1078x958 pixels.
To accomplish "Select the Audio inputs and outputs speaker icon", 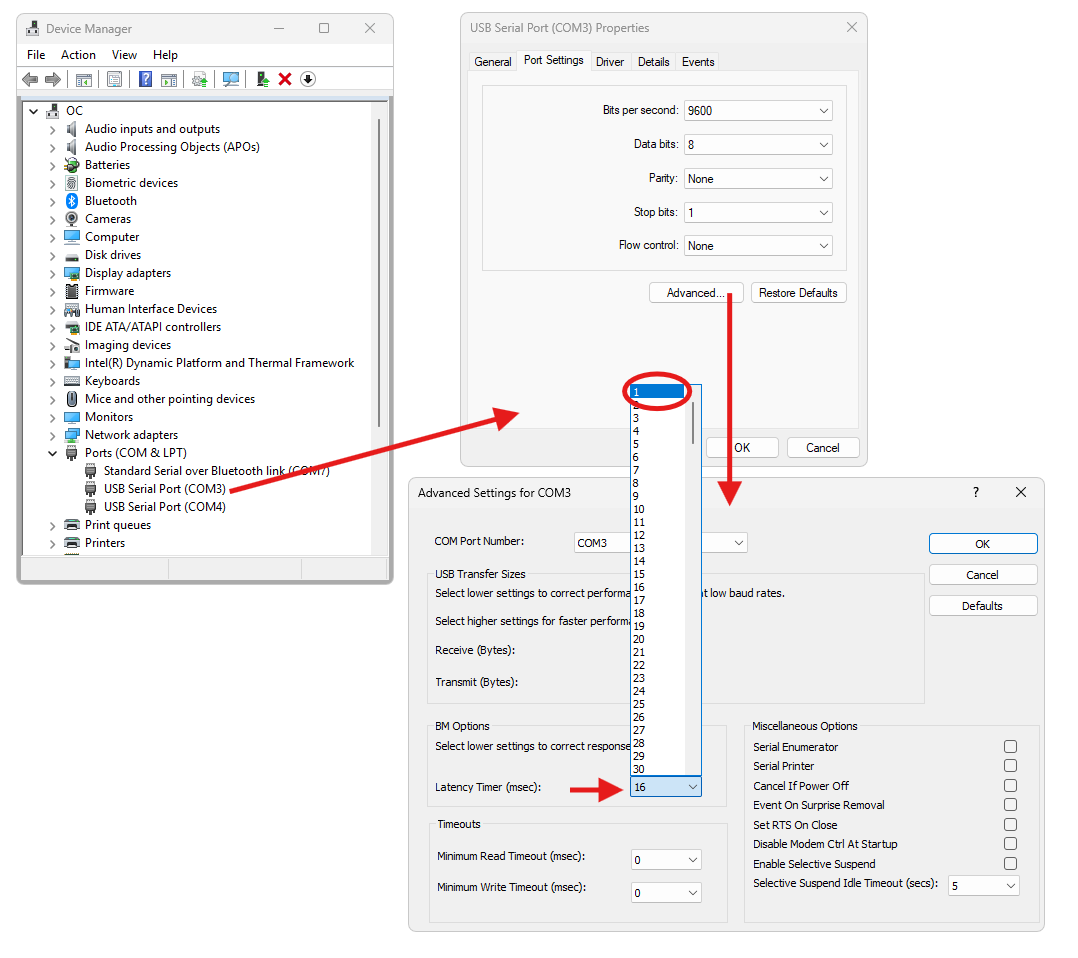I will point(72,129).
